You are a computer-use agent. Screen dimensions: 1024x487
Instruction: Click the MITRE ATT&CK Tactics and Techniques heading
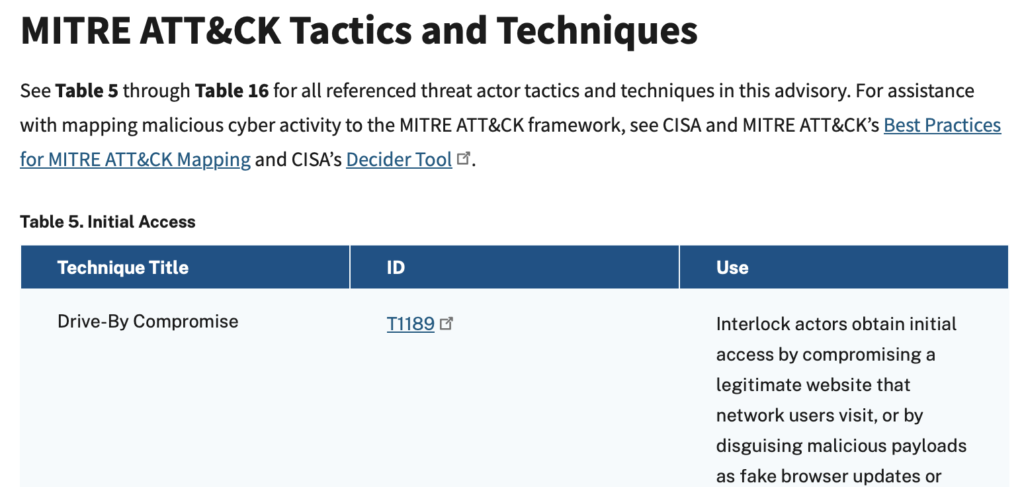358,32
